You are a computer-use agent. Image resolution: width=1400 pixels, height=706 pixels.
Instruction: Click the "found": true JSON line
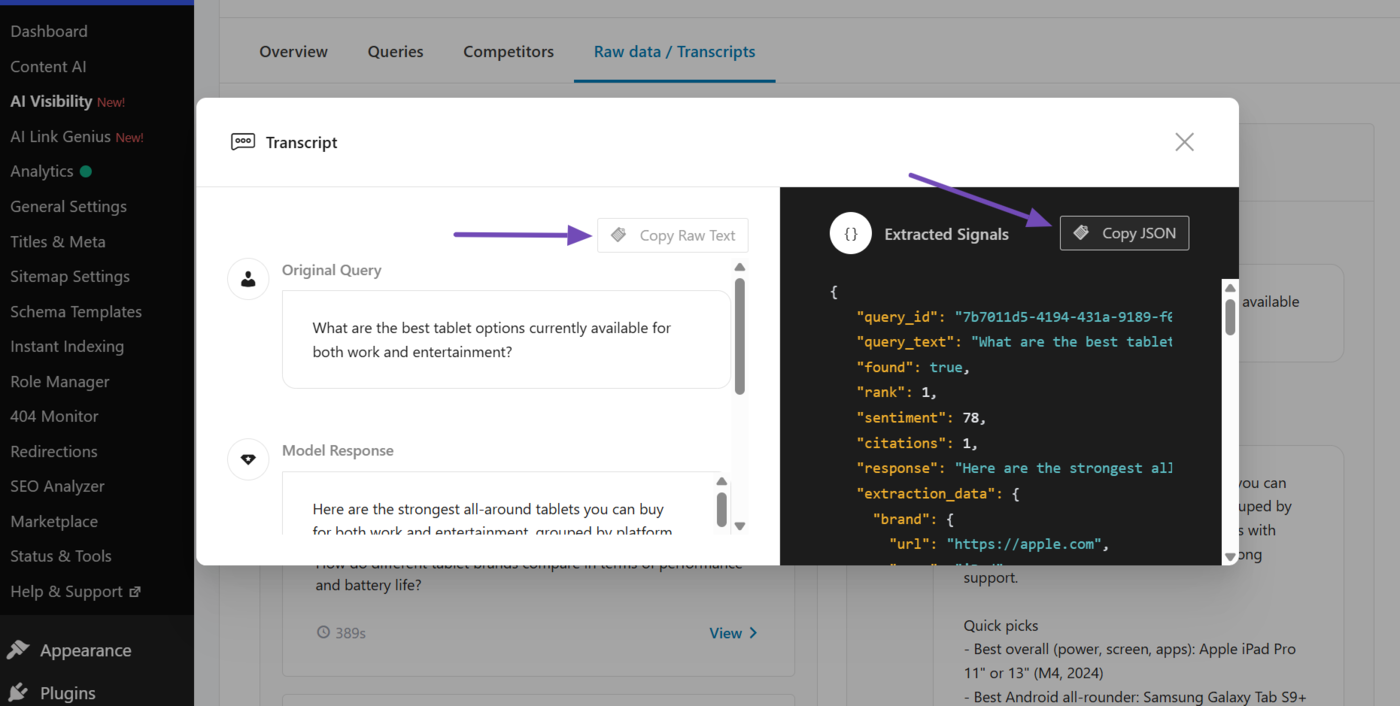(x=913, y=367)
